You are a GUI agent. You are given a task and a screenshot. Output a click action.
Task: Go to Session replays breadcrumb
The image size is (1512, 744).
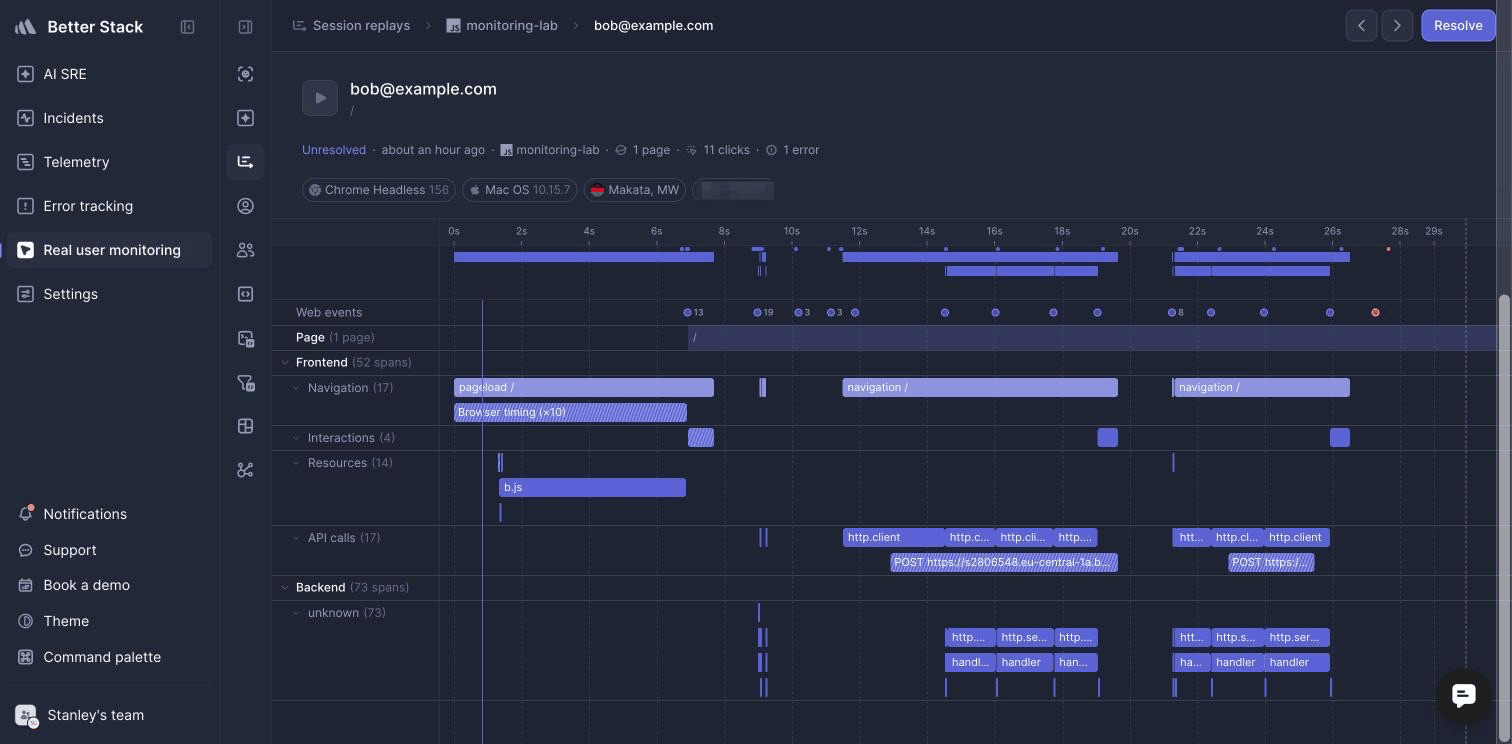(351, 26)
